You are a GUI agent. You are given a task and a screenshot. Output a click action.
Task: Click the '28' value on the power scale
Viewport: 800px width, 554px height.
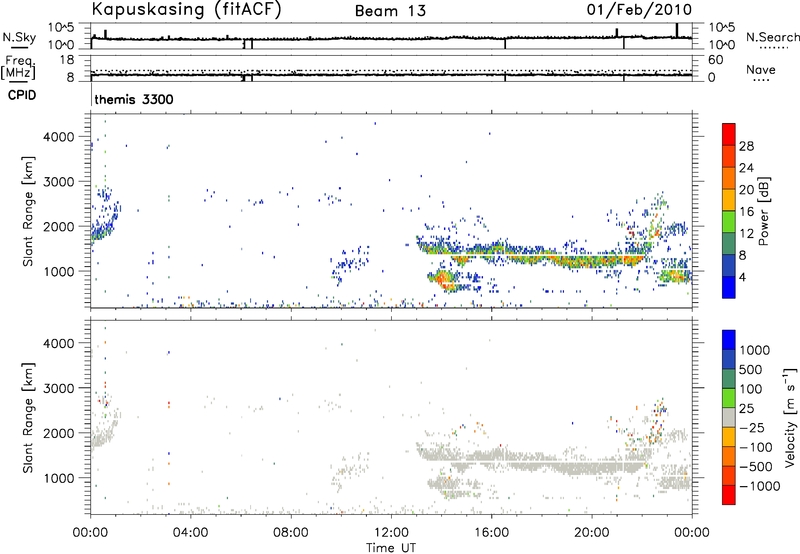[746, 146]
